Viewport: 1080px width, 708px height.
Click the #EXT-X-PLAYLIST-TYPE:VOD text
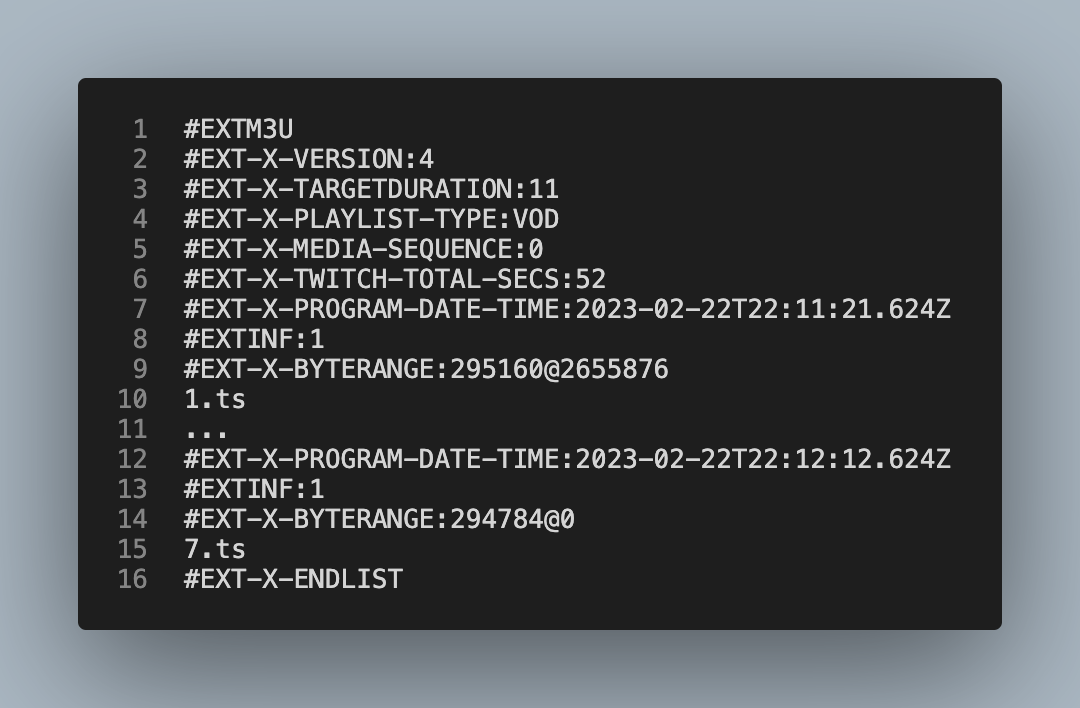(x=371, y=219)
